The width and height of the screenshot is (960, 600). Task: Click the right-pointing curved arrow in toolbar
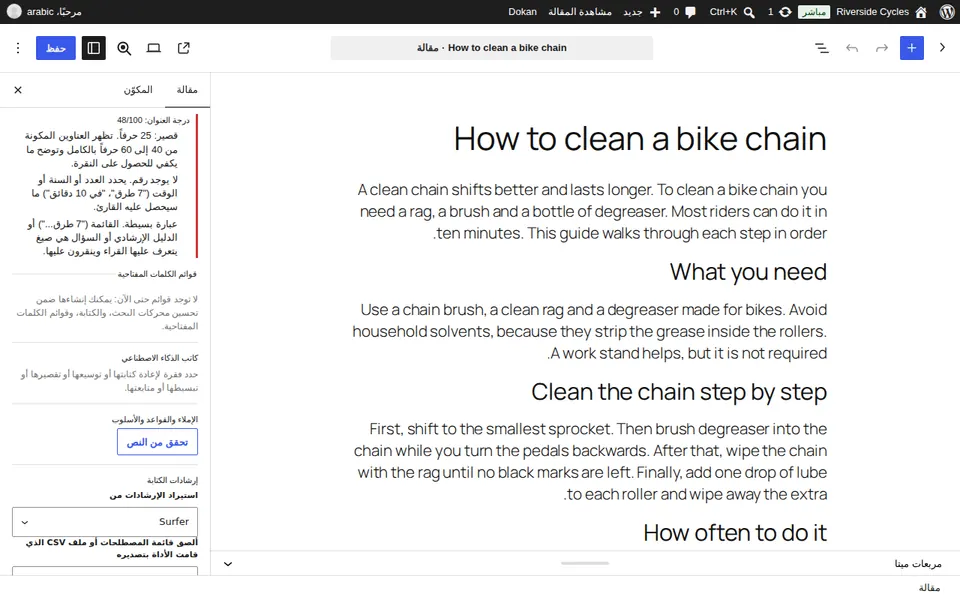tap(882, 48)
